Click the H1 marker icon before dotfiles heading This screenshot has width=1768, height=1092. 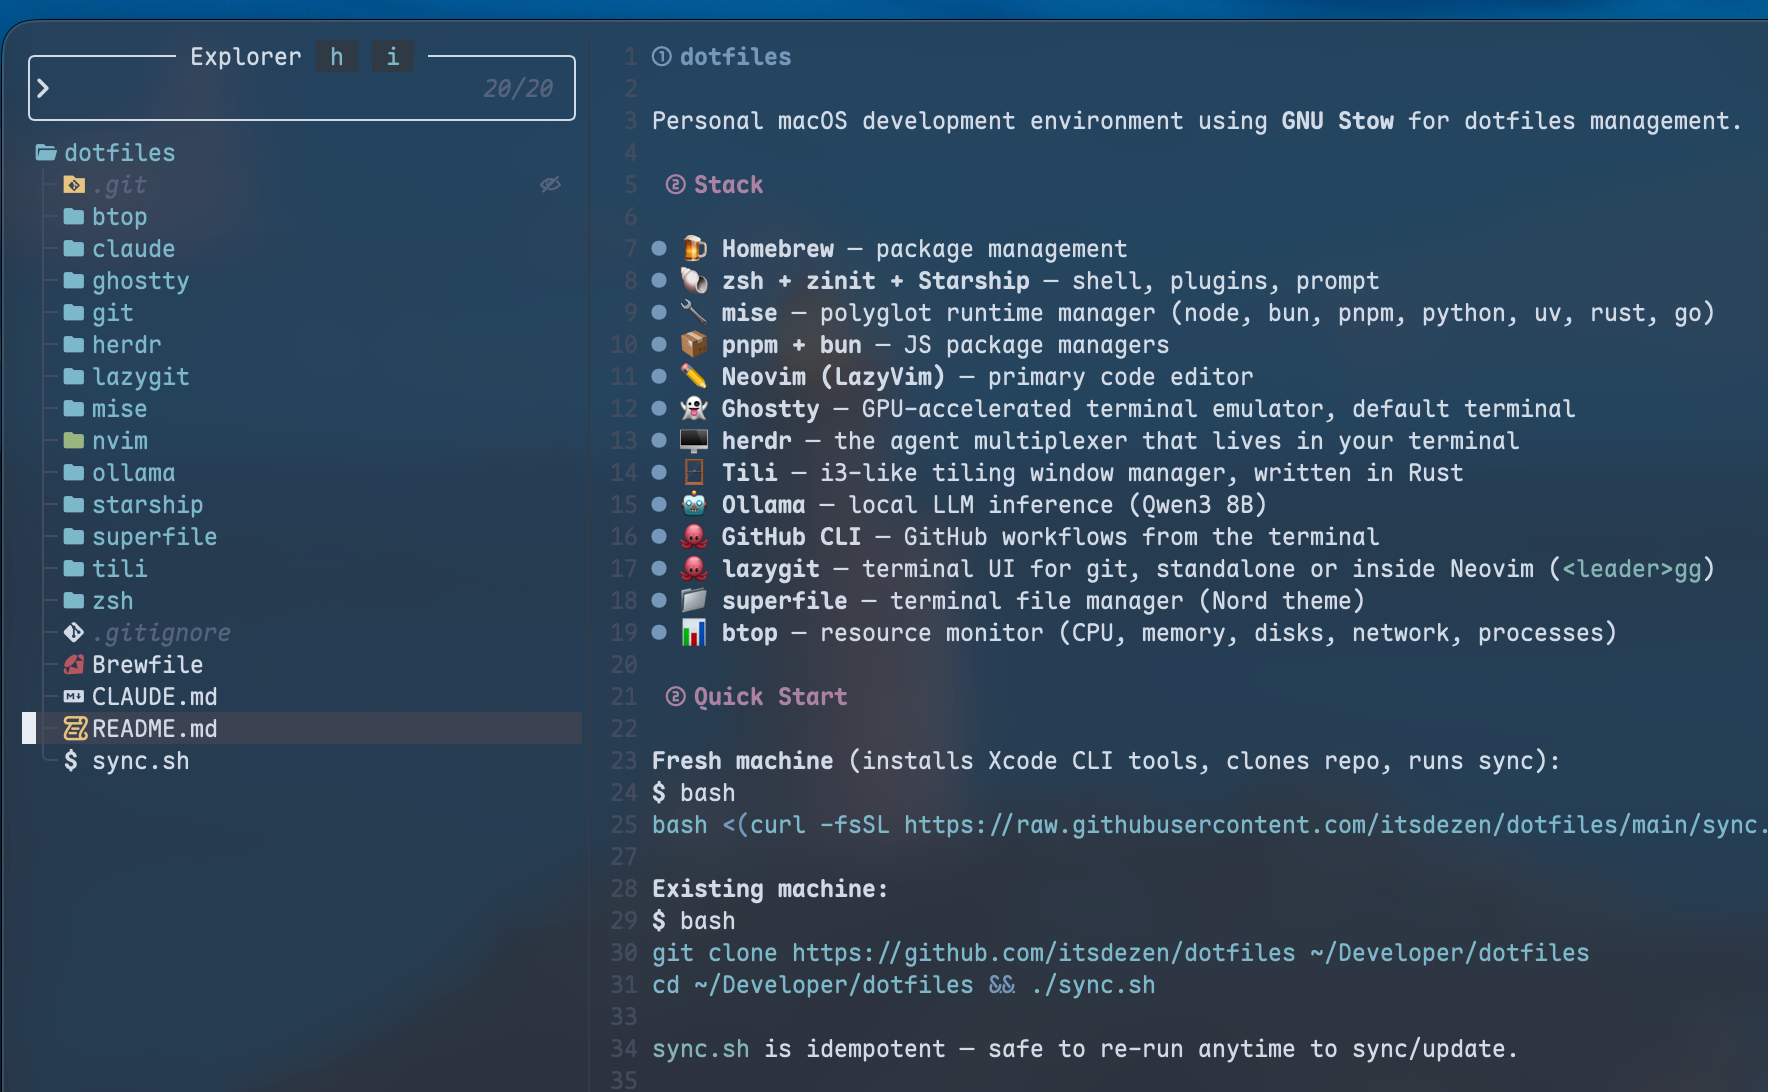(662, 57)
